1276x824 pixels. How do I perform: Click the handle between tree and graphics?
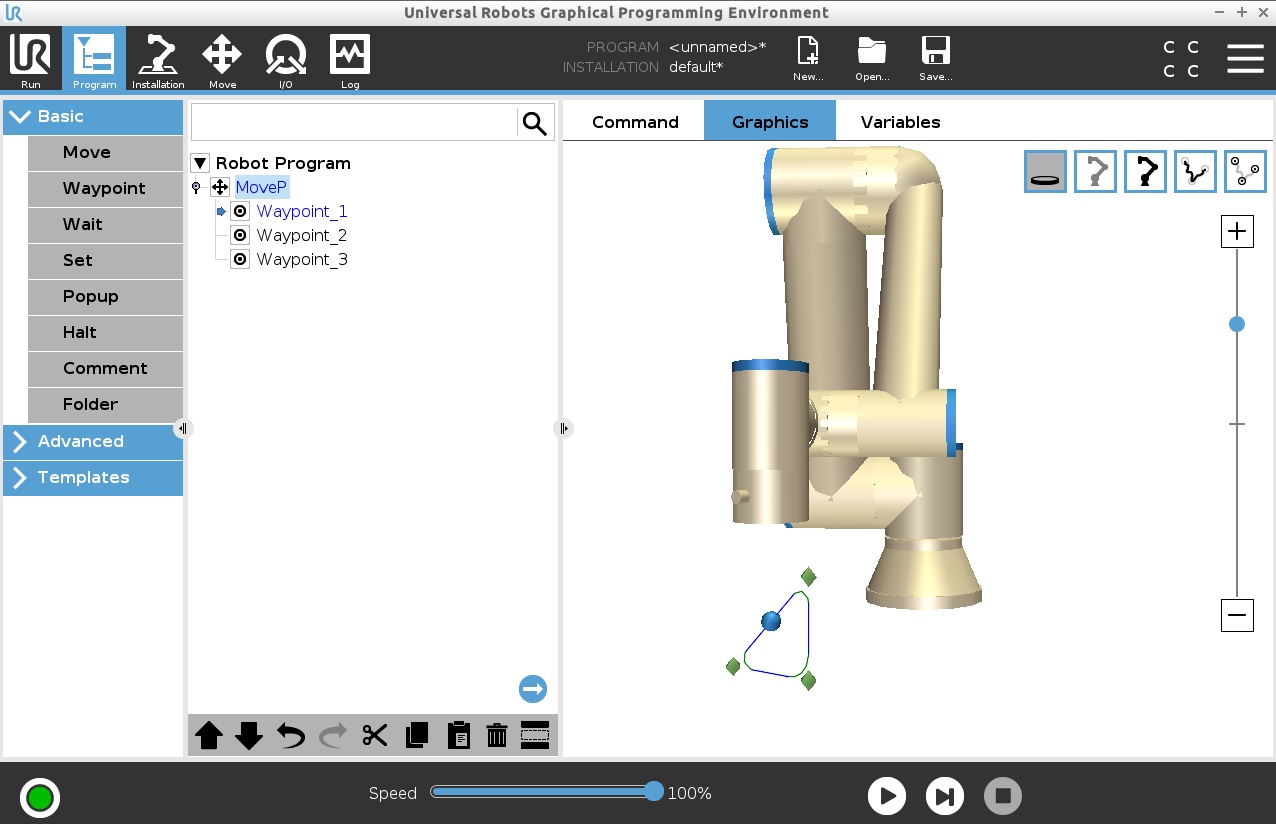564,428
